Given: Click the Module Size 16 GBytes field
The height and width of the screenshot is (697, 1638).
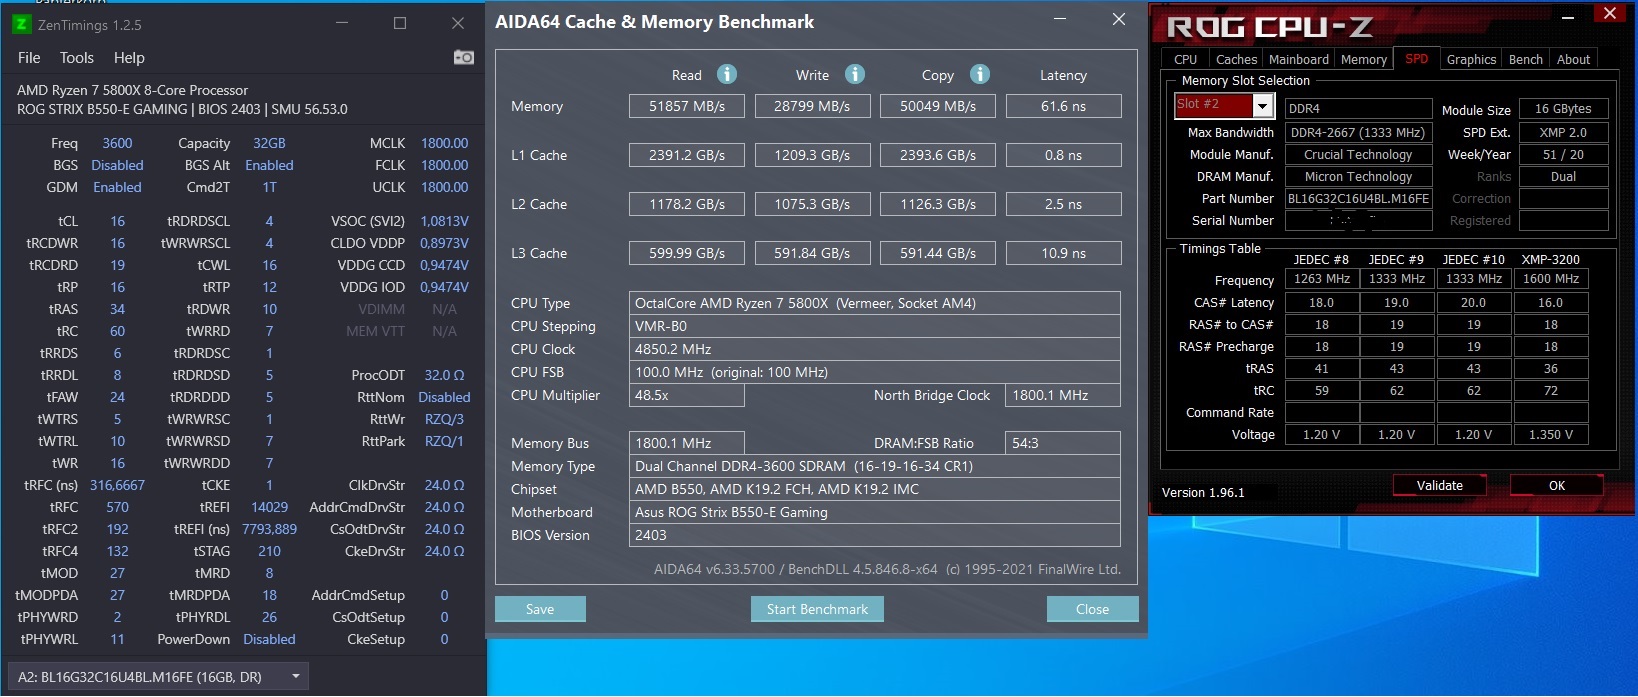Looking at the screenshot, I should coord(1563,109).
